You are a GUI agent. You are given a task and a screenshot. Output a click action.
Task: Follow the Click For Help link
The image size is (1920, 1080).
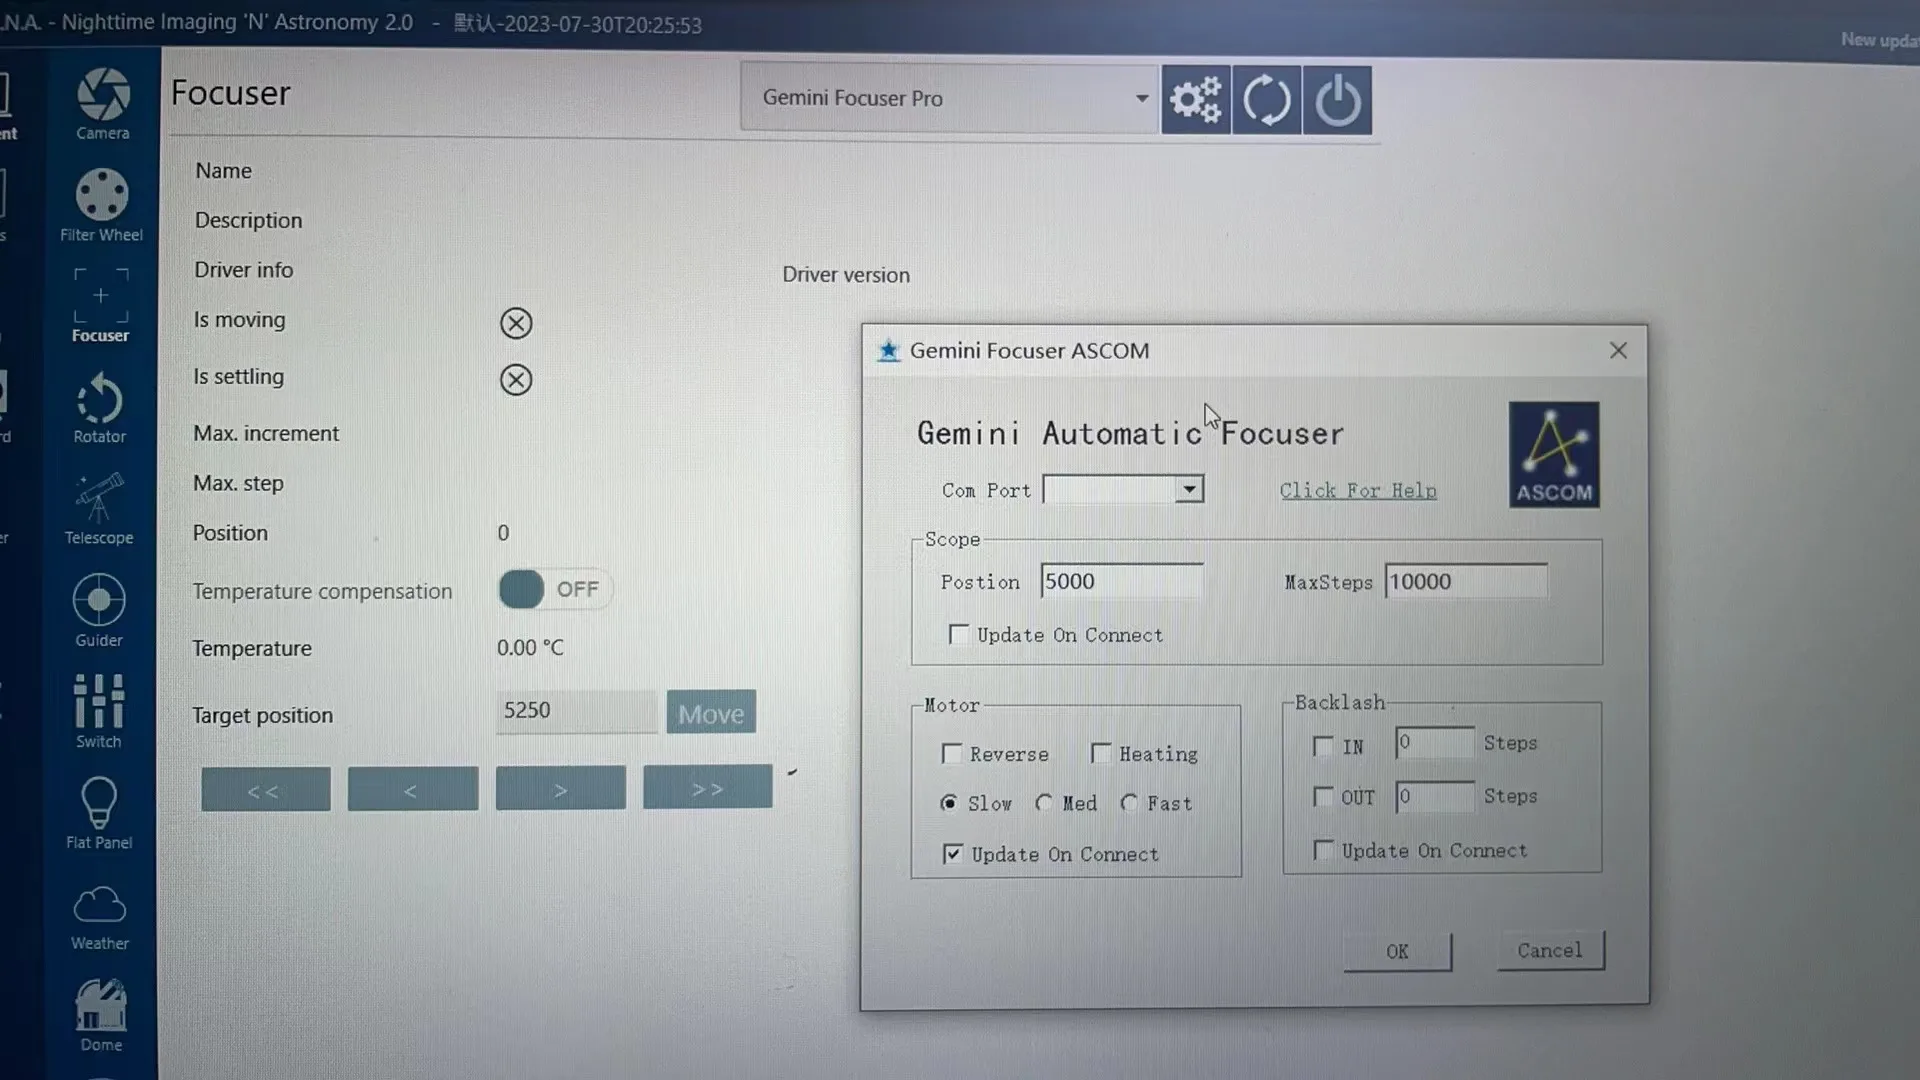(x=1357, y=490)
